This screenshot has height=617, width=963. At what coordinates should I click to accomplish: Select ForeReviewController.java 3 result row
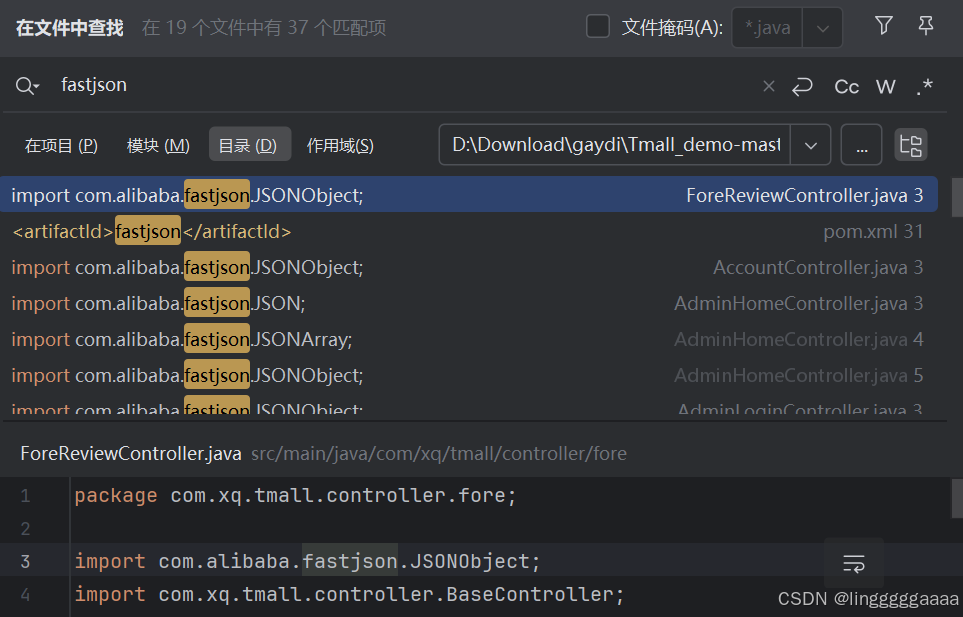tap(469, 195)
